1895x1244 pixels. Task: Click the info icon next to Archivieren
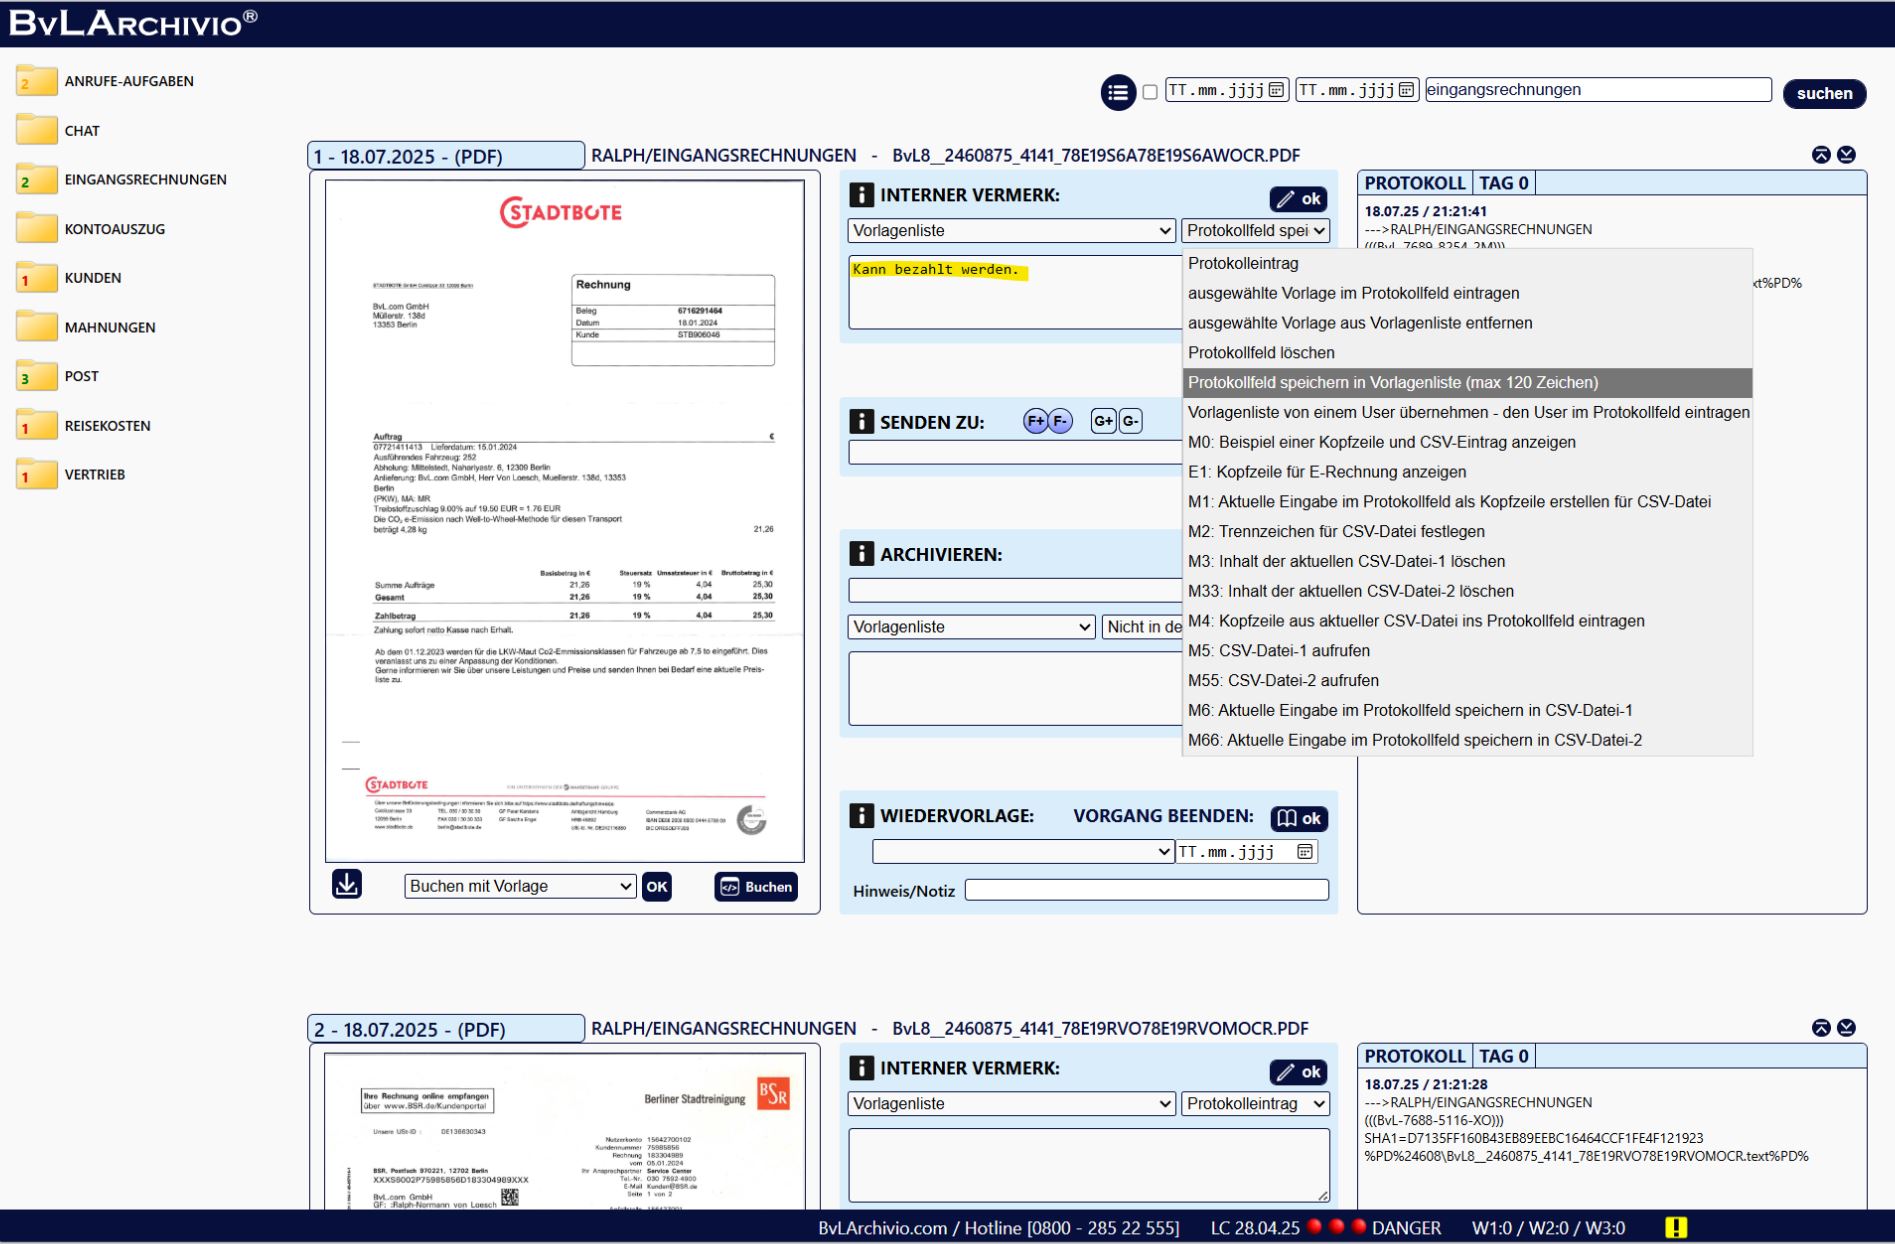click(x=860, y=554)
